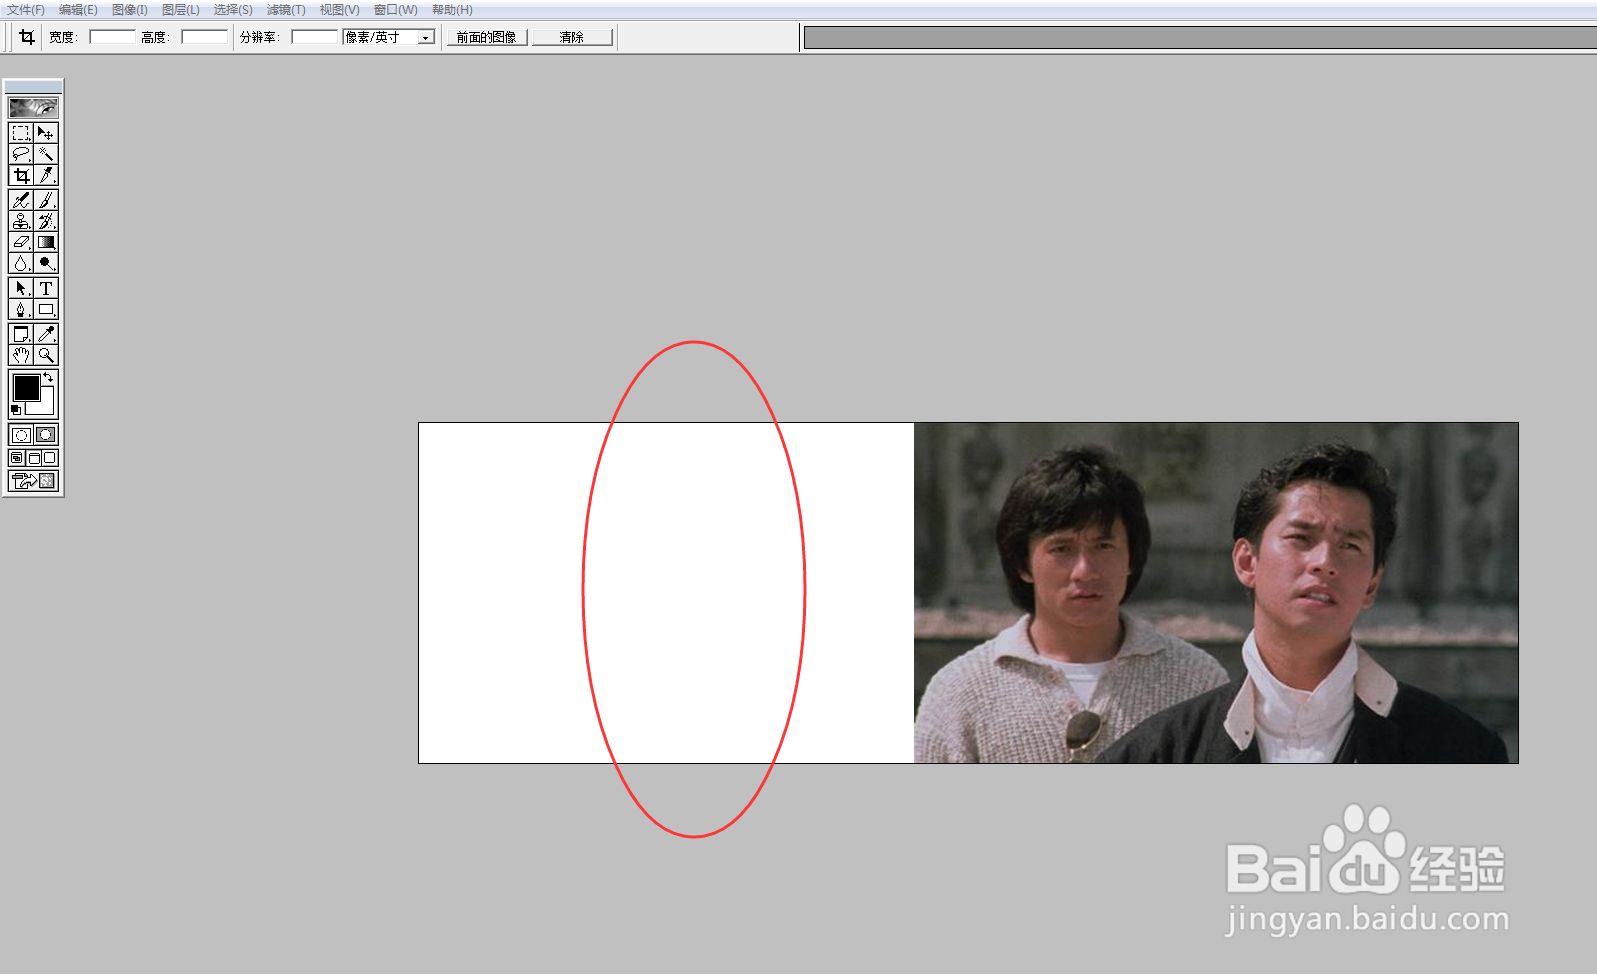This screenshot has width=1597, height=974.
Task: Switch to Full Screen with Menu Bar
Action: coord(33,458)
